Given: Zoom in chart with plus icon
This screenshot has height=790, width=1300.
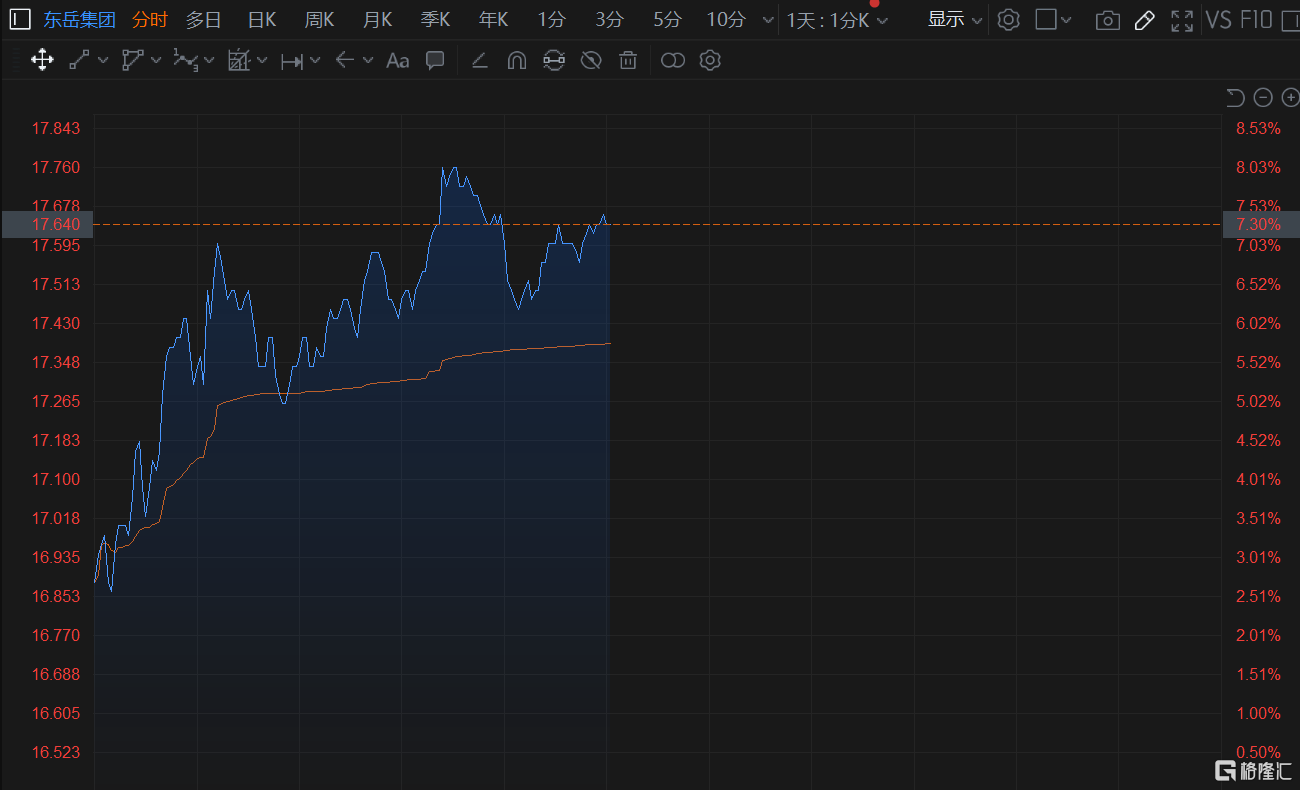Looking at the screenshot, I should [x=1290, y=97].
